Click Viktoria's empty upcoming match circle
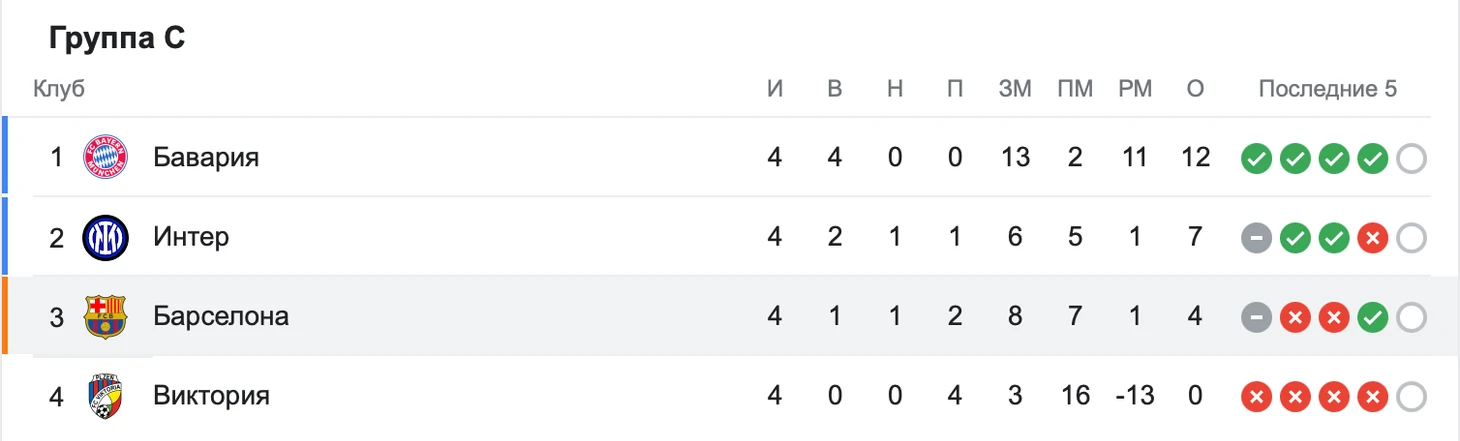Screen dimensions: 1460x441 coord(1411,397)
